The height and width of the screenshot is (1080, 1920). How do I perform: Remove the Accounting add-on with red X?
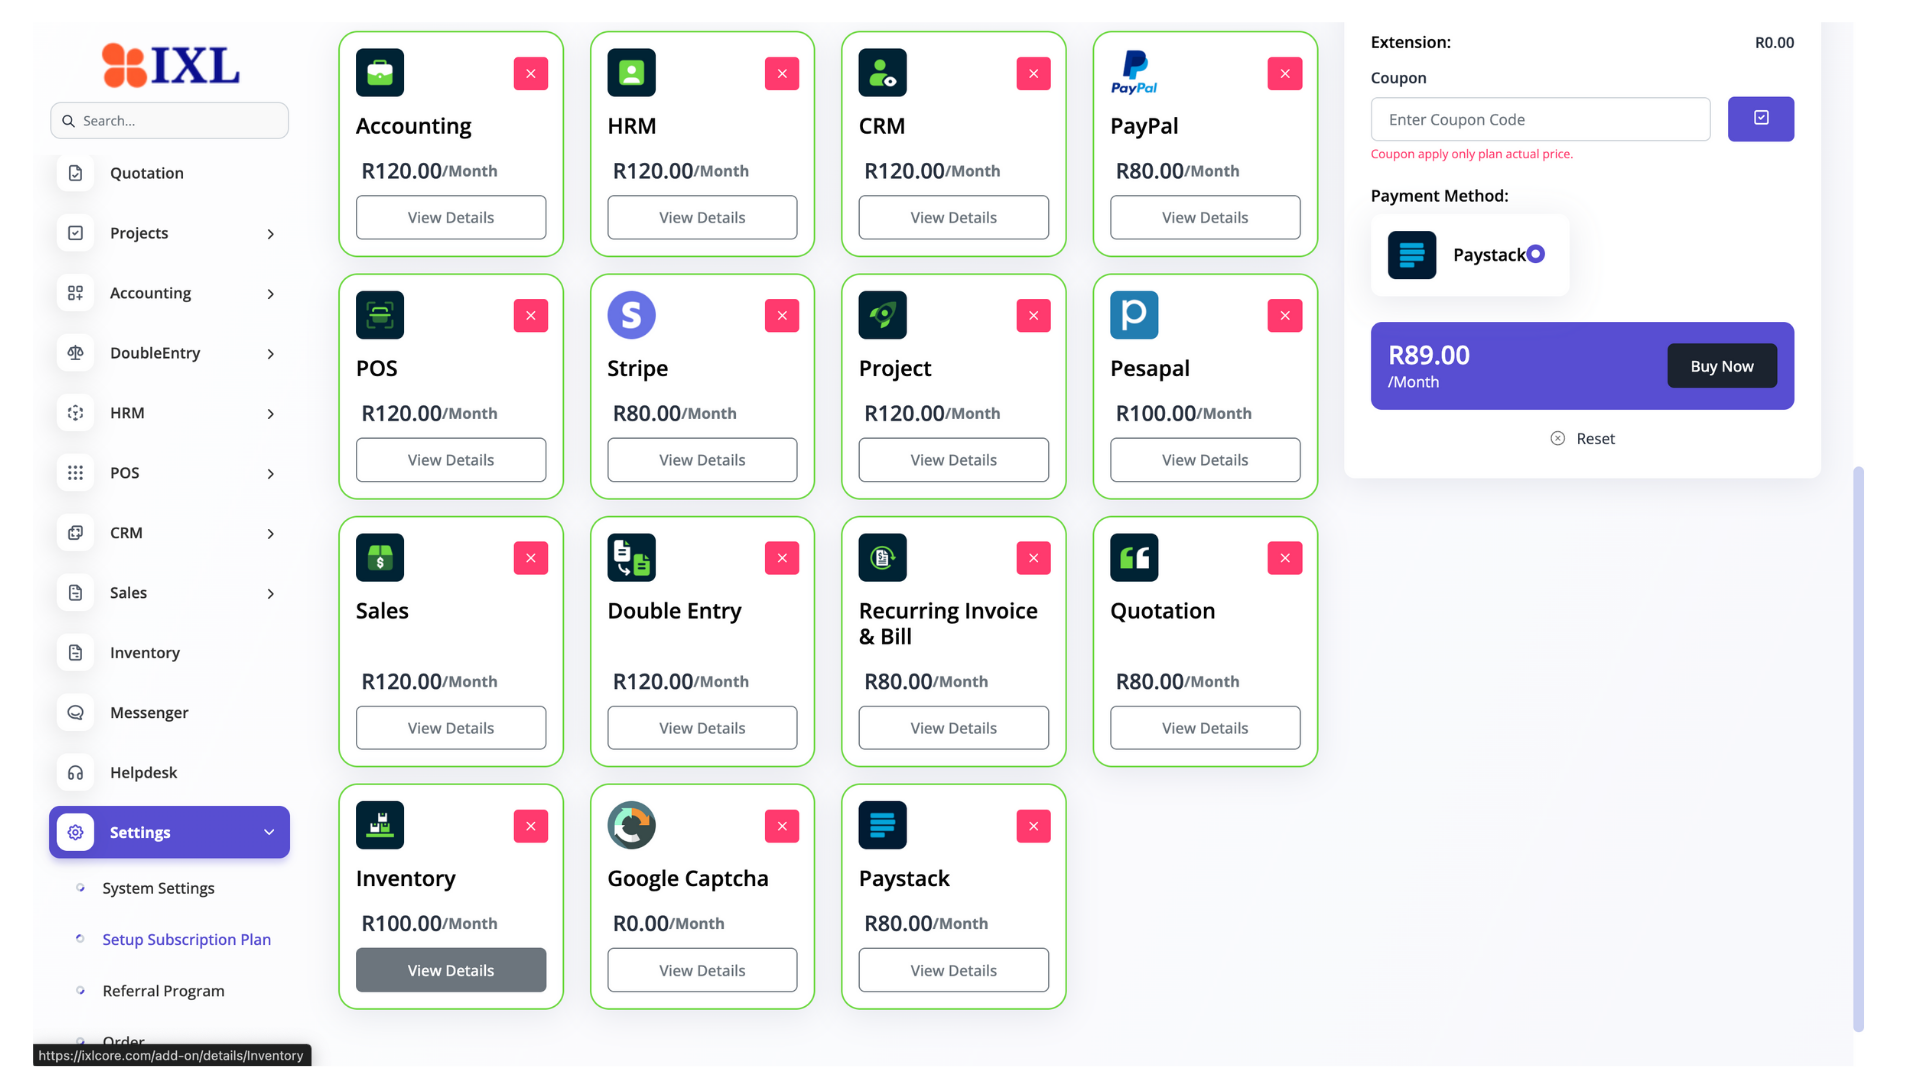click(531, 74)
